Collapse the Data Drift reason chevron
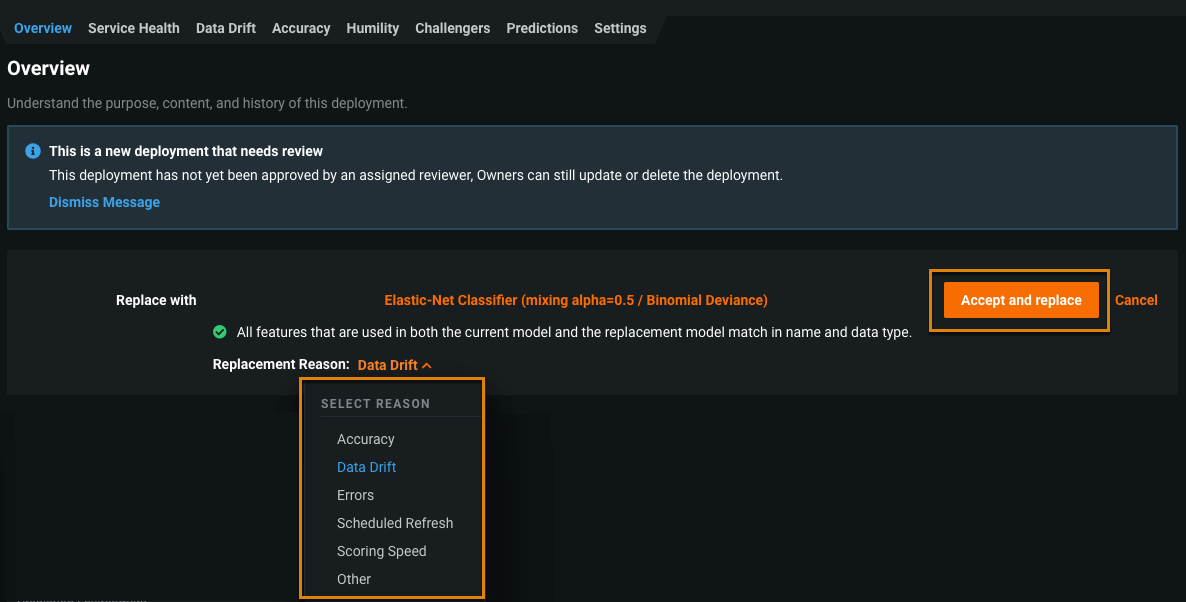1186x602 pixels. (x=427, y=366)
